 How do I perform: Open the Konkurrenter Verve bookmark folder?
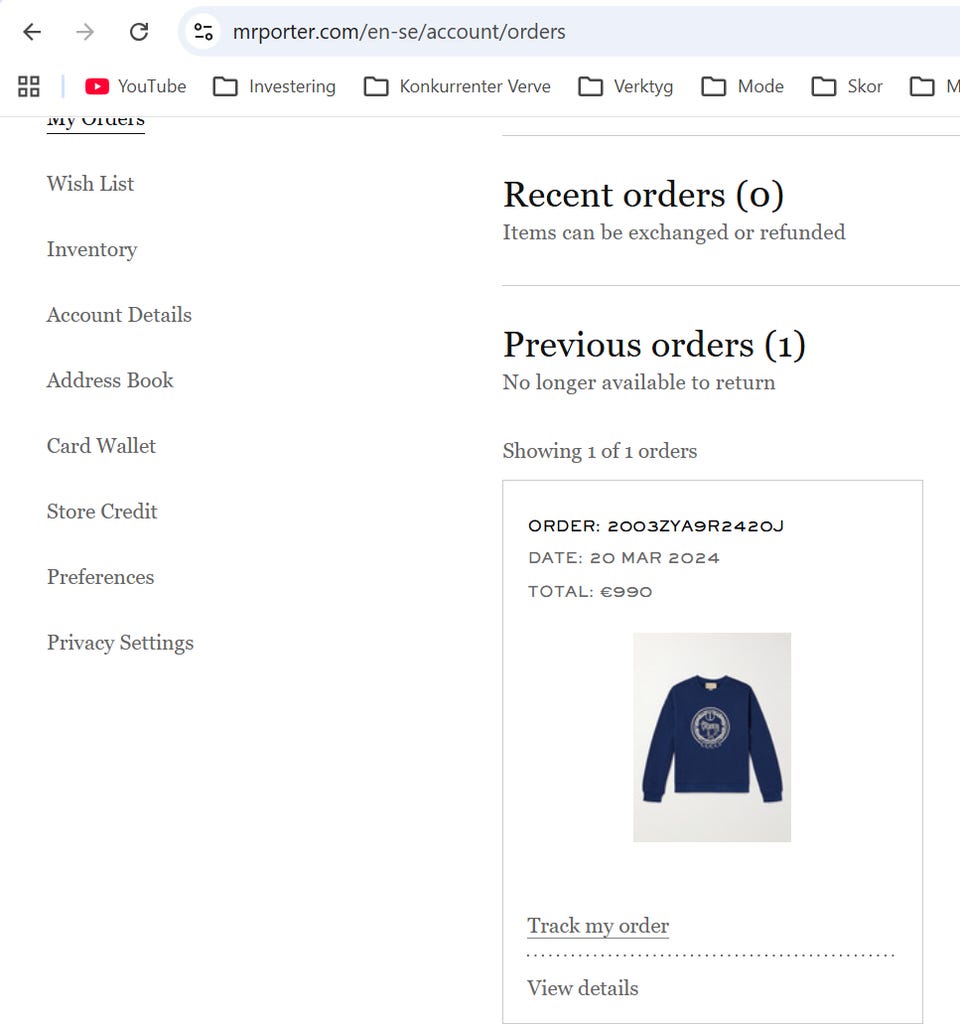click(x=458, y=86)
